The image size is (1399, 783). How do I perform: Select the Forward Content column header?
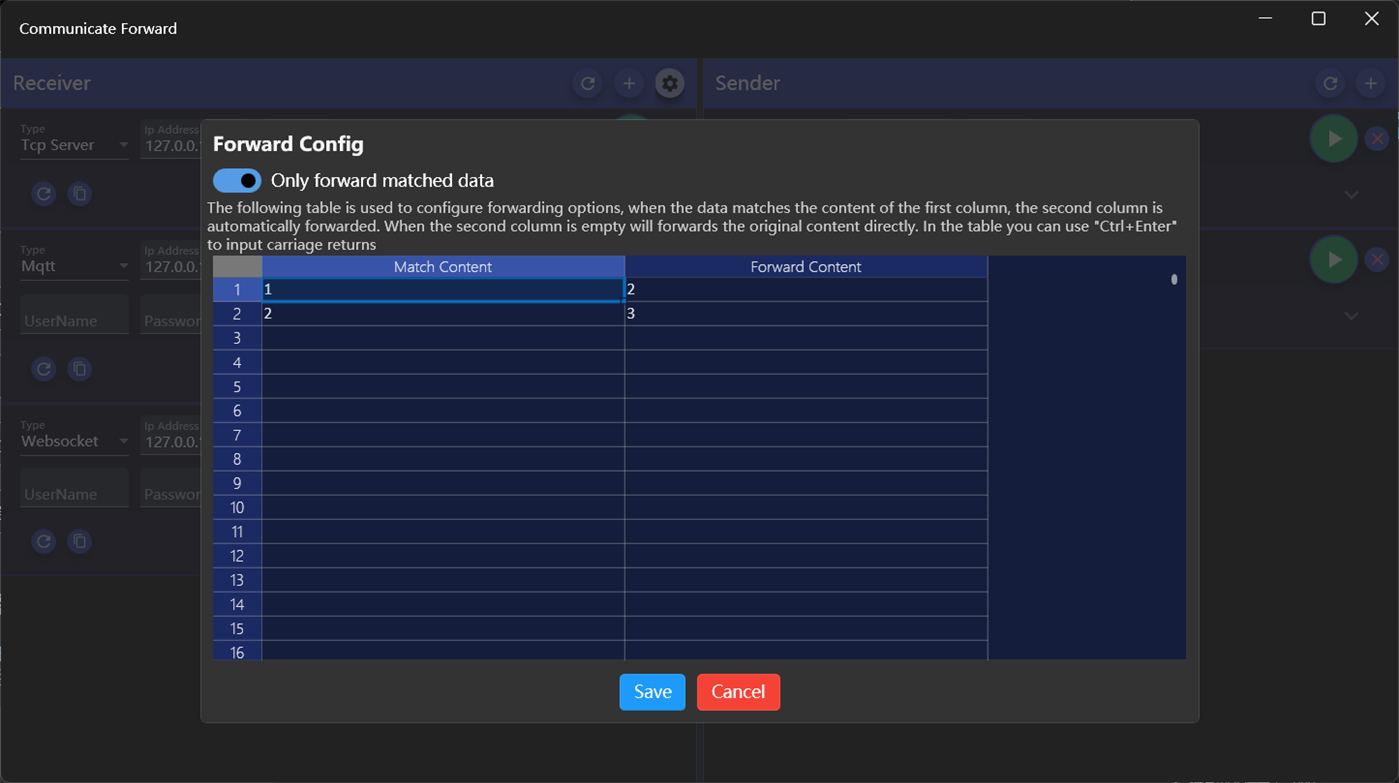[806, 267]
